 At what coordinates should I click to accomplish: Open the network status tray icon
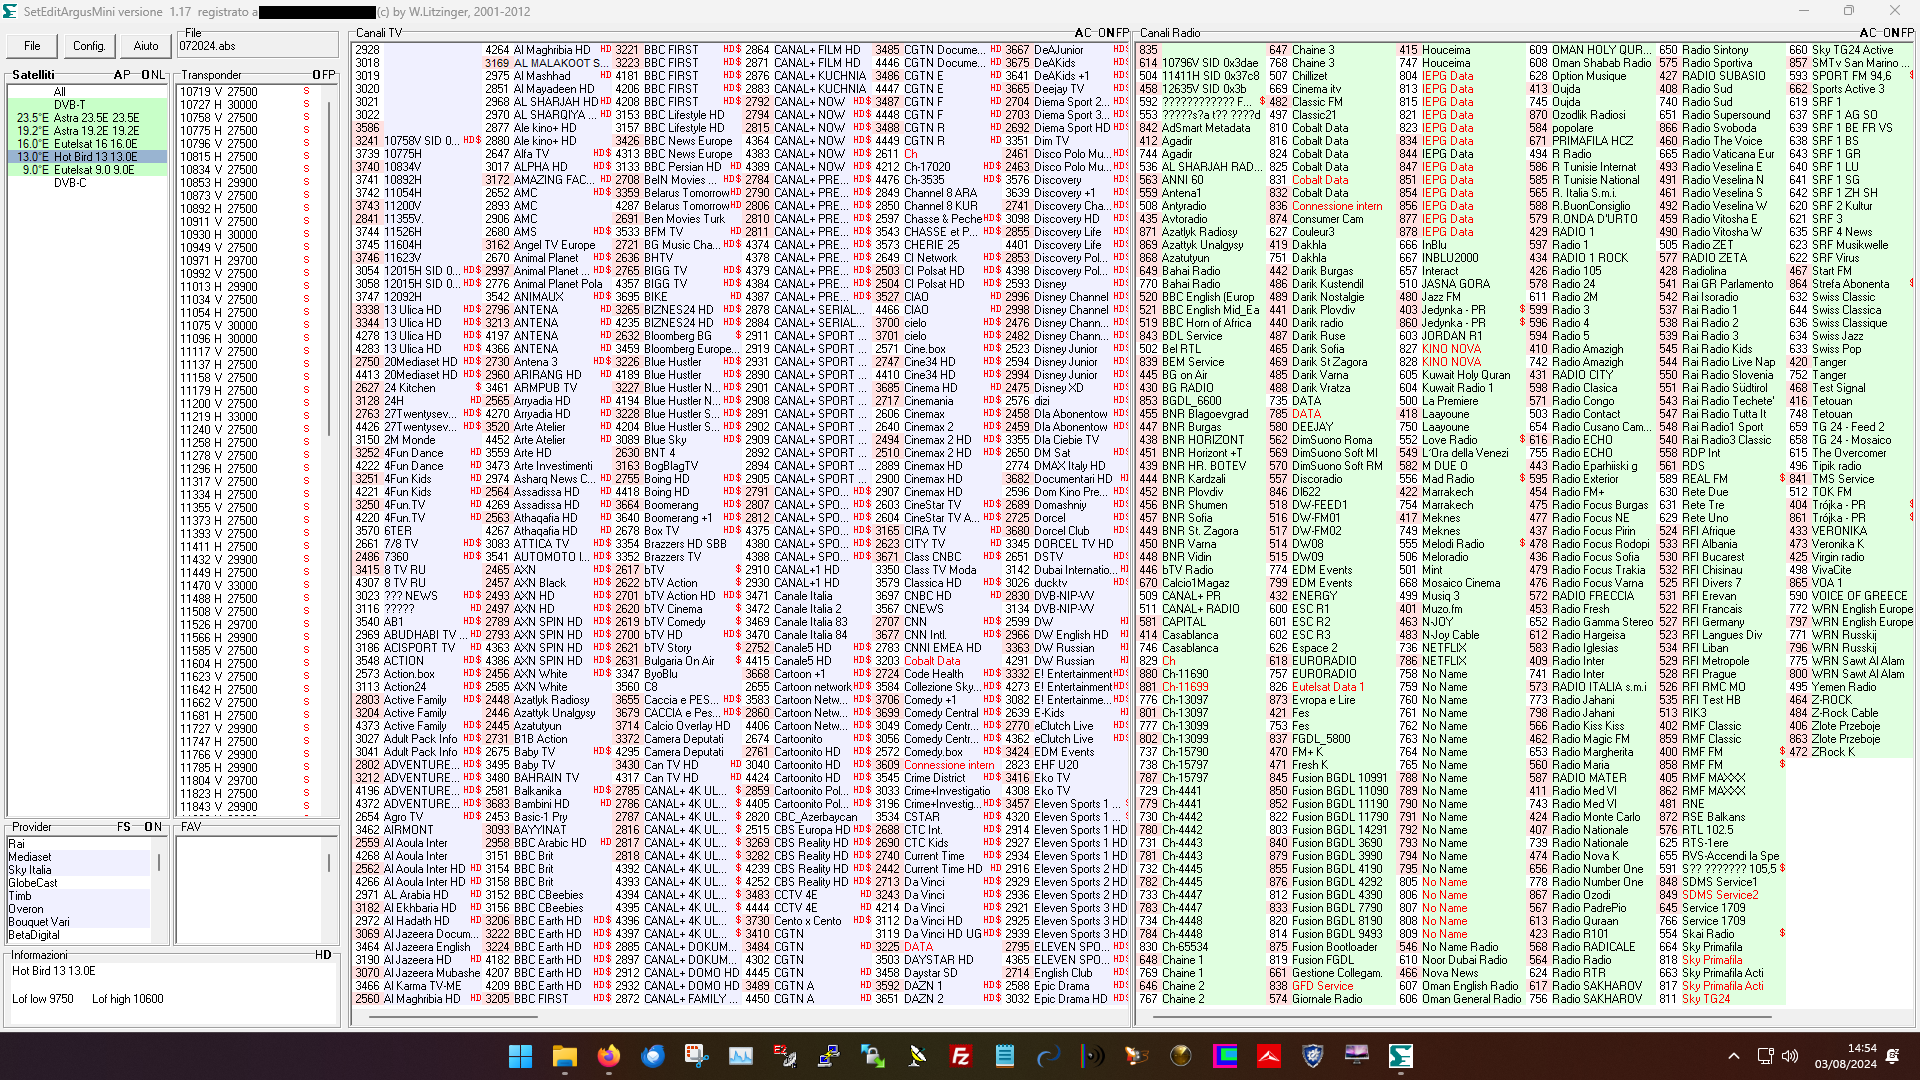pyautogui.click(x=1765, y=1056)
